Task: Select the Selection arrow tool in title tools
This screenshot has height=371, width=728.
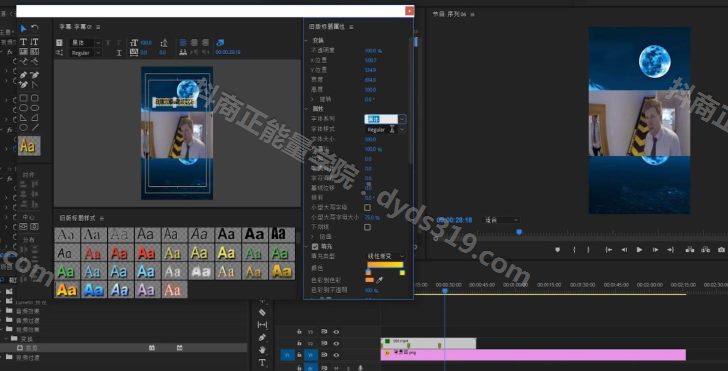Action: [23, 29]
